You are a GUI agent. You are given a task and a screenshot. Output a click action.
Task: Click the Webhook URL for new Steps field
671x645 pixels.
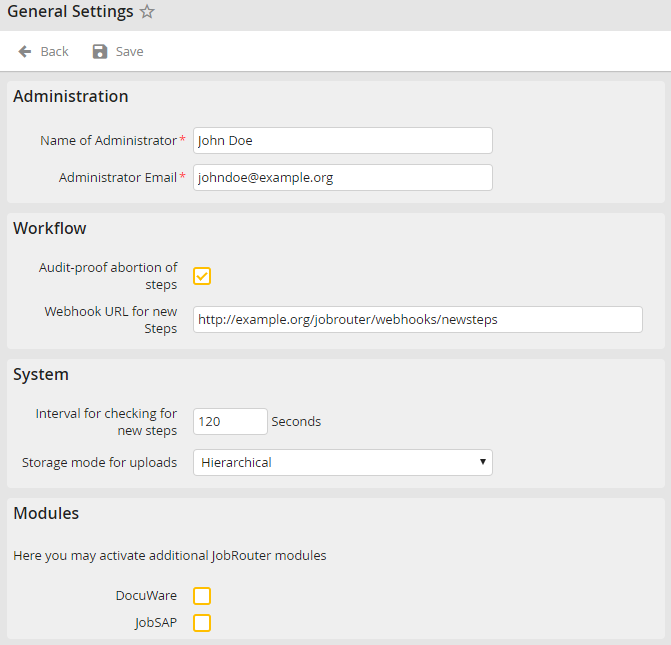coord(418,319)
